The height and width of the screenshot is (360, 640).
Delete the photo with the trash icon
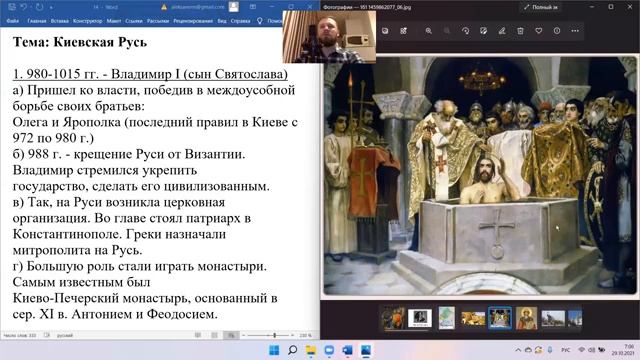pos(520,31)
